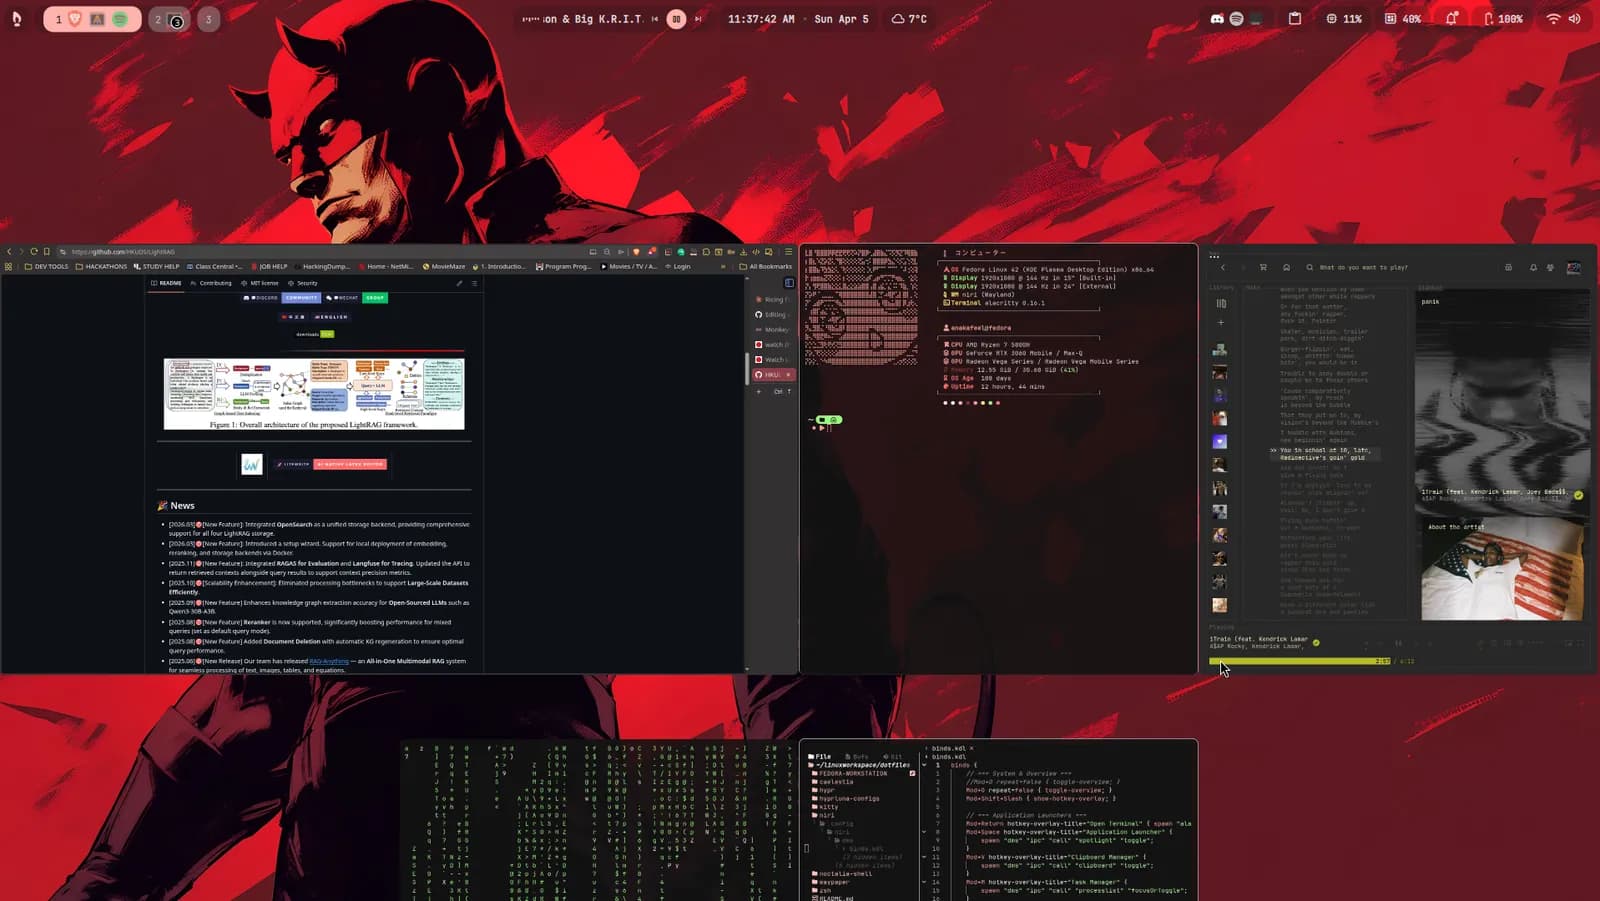Click the plus icon in Spotify library

coord(1220,322)
